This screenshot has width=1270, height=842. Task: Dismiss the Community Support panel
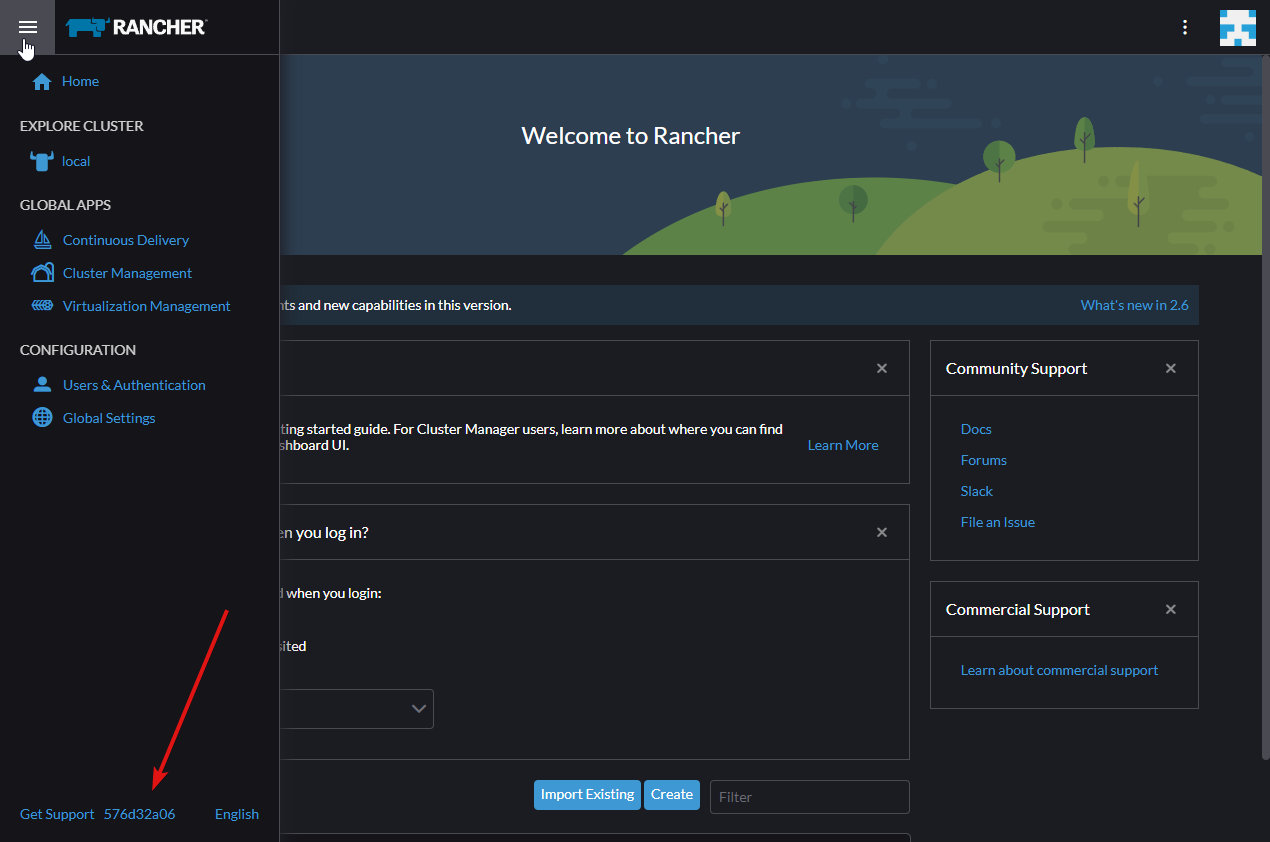1171,368
